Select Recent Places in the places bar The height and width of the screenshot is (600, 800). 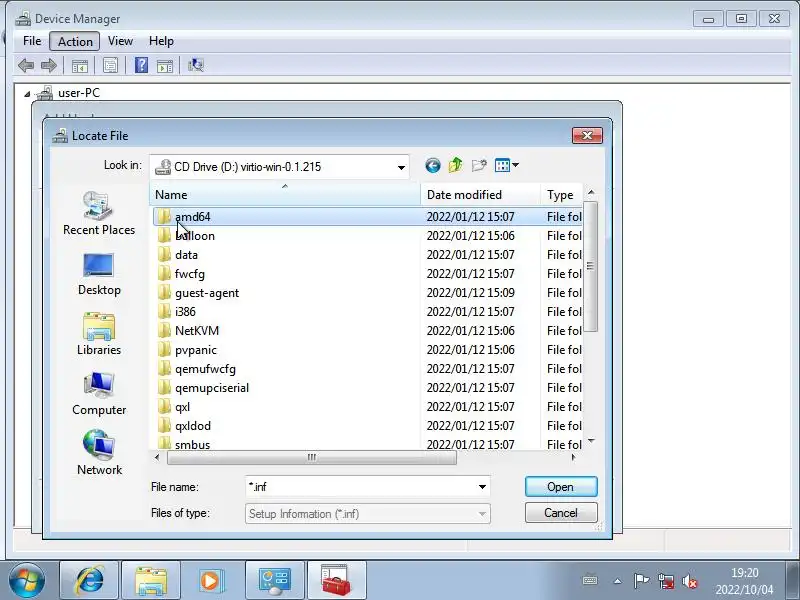point(99,213)
